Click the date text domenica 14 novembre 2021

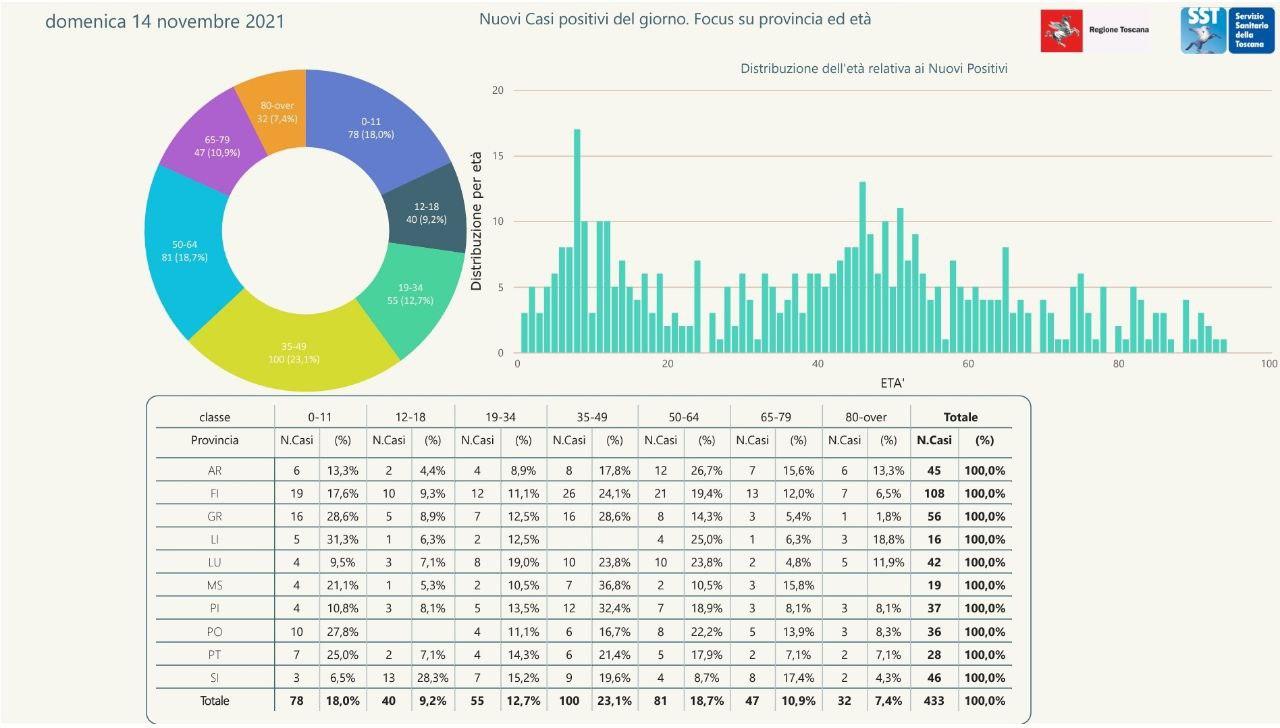pos(165,21)
